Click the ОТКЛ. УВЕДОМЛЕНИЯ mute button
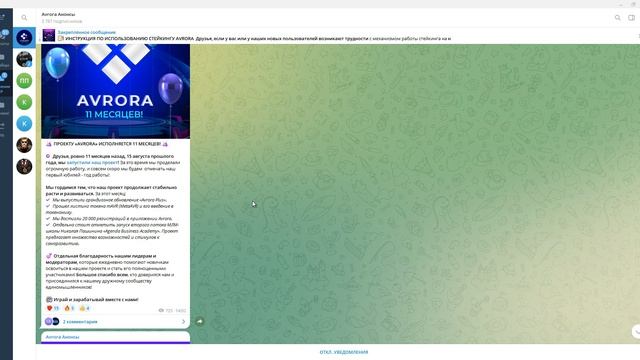 [x=344, y=352]
